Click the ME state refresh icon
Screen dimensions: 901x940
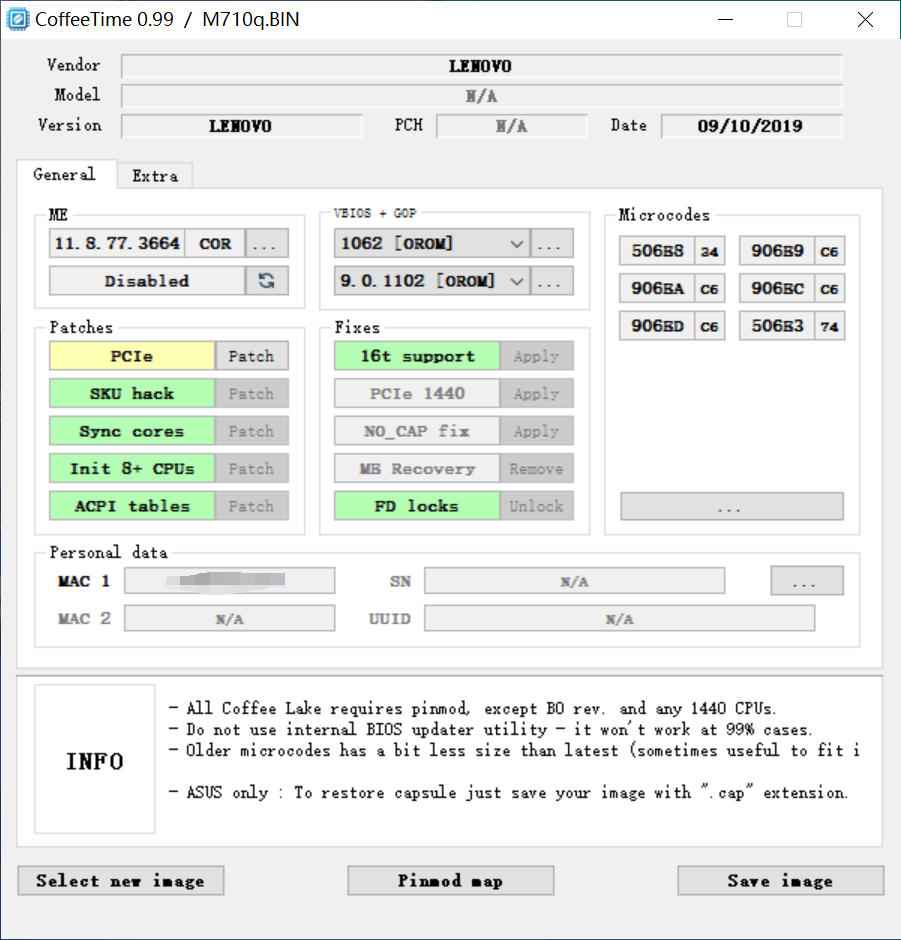(267, 281)
